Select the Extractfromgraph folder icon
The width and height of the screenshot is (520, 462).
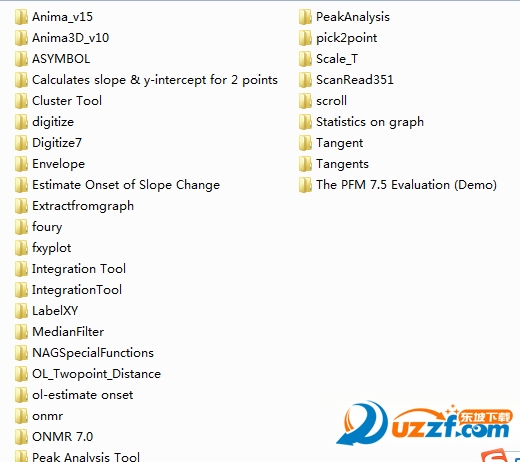click(21, 206)
